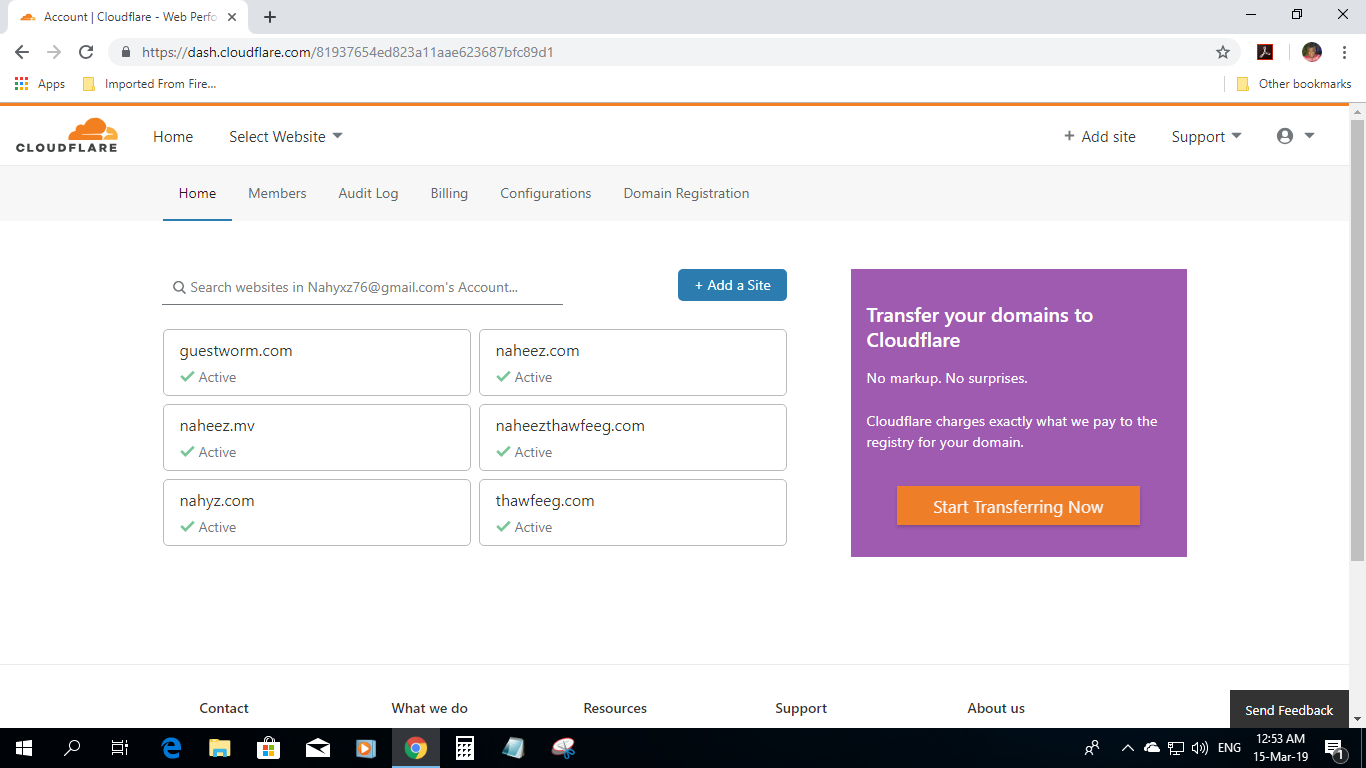Click Home in the top navigation
Viewport: 1366px width, 768px height.
pyautogui.click(x=173, y=137)
